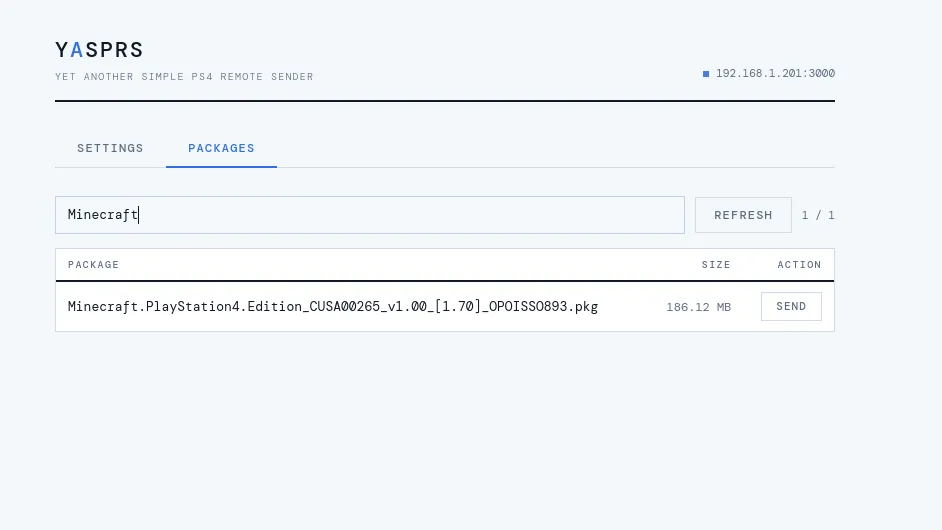Click the 192.168.1.201:3000 address text
The height and width of the screenshot is (530, 942).
(775, 73)
